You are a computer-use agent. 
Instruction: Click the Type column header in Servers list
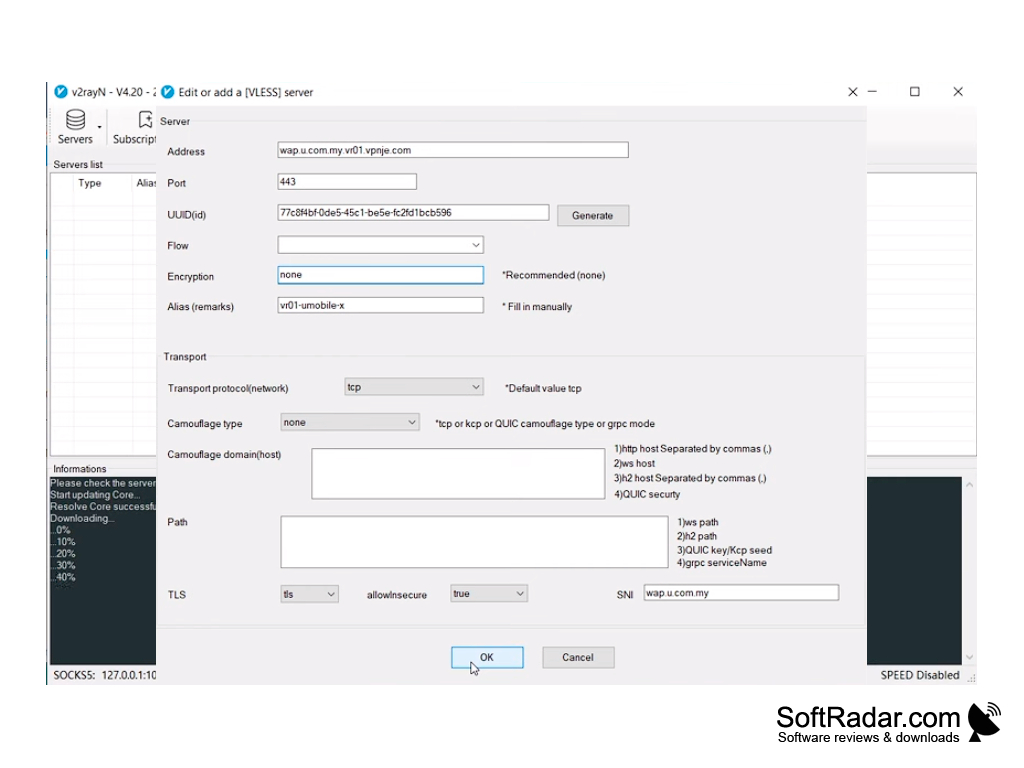point(89,183)
